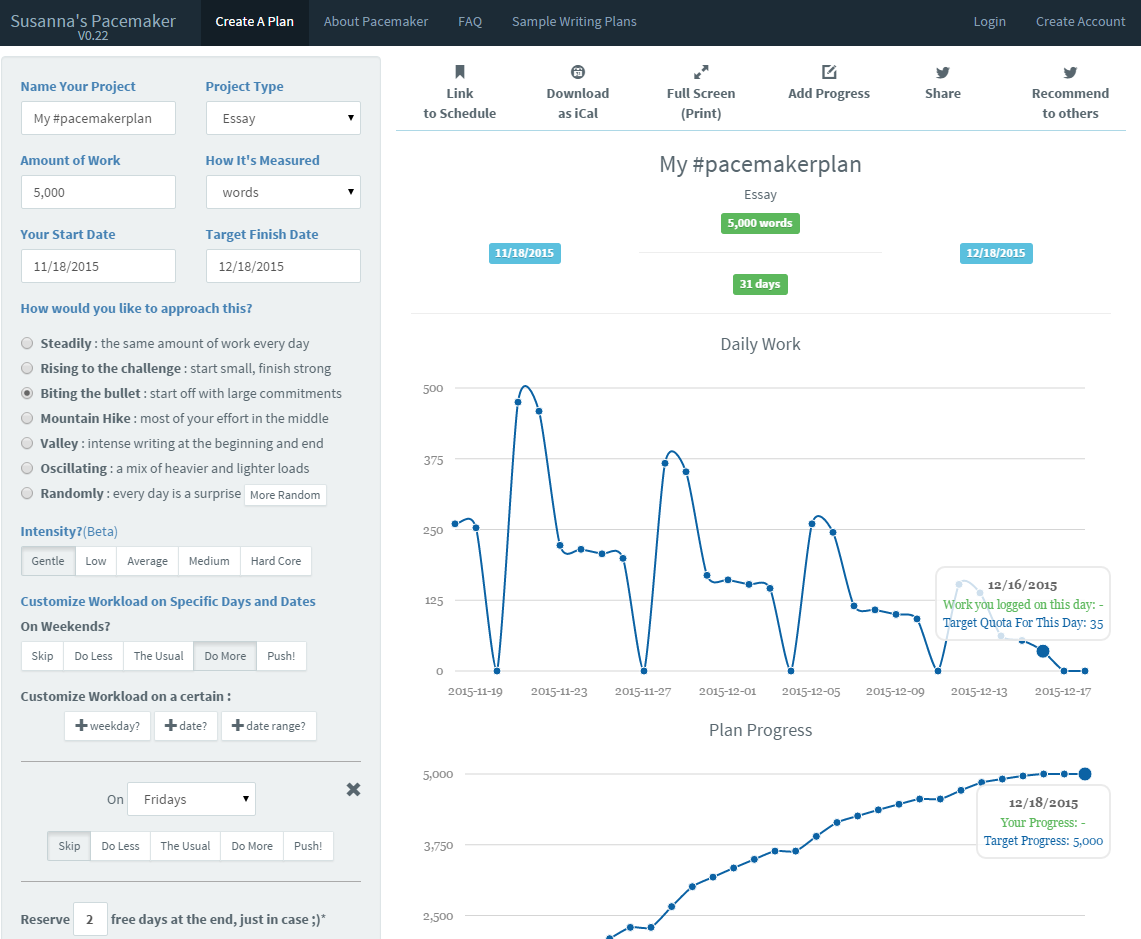Click Susanna's Pacemaker site title
Viewport: 1141px width, 939px height.
click(x=93, y=21)
